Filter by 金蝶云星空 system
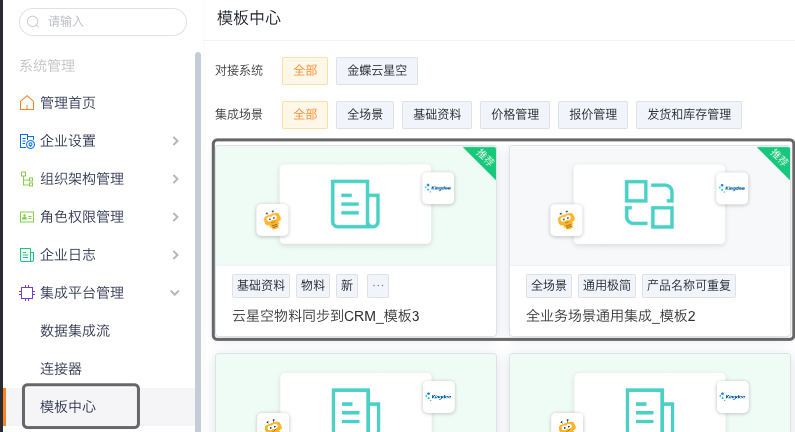This screenshot has width=795, height=432. pos(377,70)
